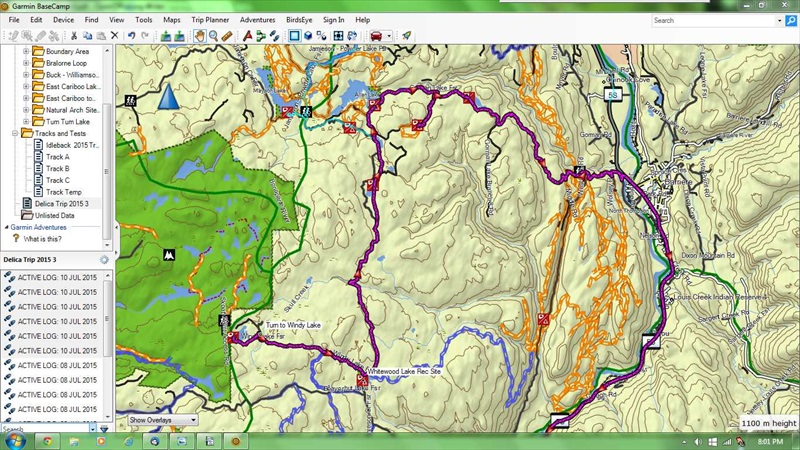Open the Trip Planner menu
The height and width of the screenshot is (450, 800).
point(210,20)
